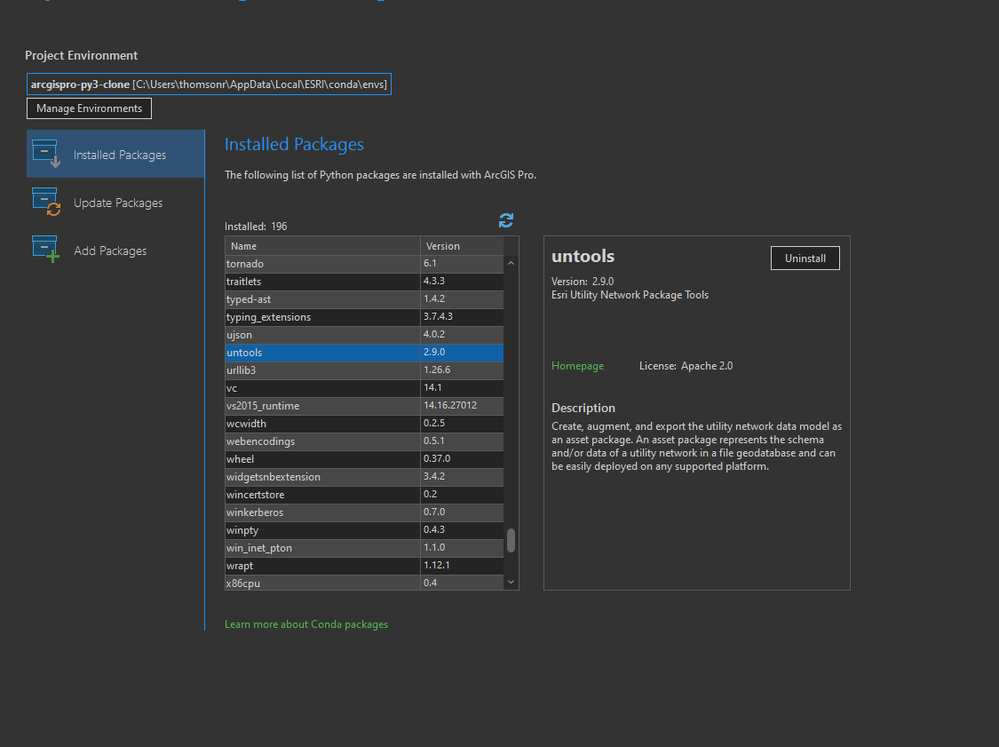Click the refresh packages icon
Screen dimensions: 999x747
[x=506, y=220]
